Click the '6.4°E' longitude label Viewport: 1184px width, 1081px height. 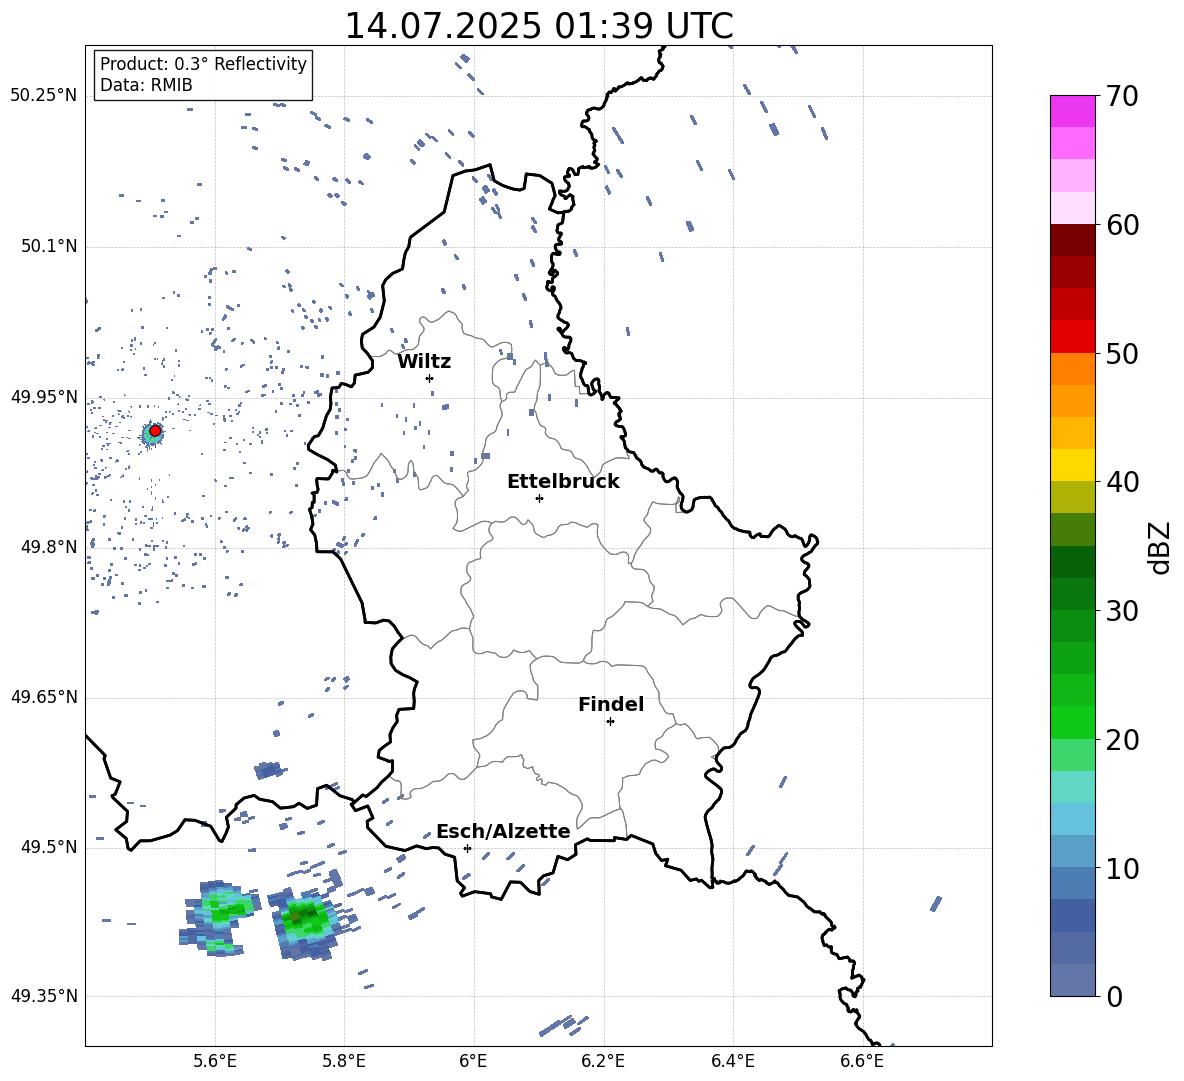(x=732, y=1061)
